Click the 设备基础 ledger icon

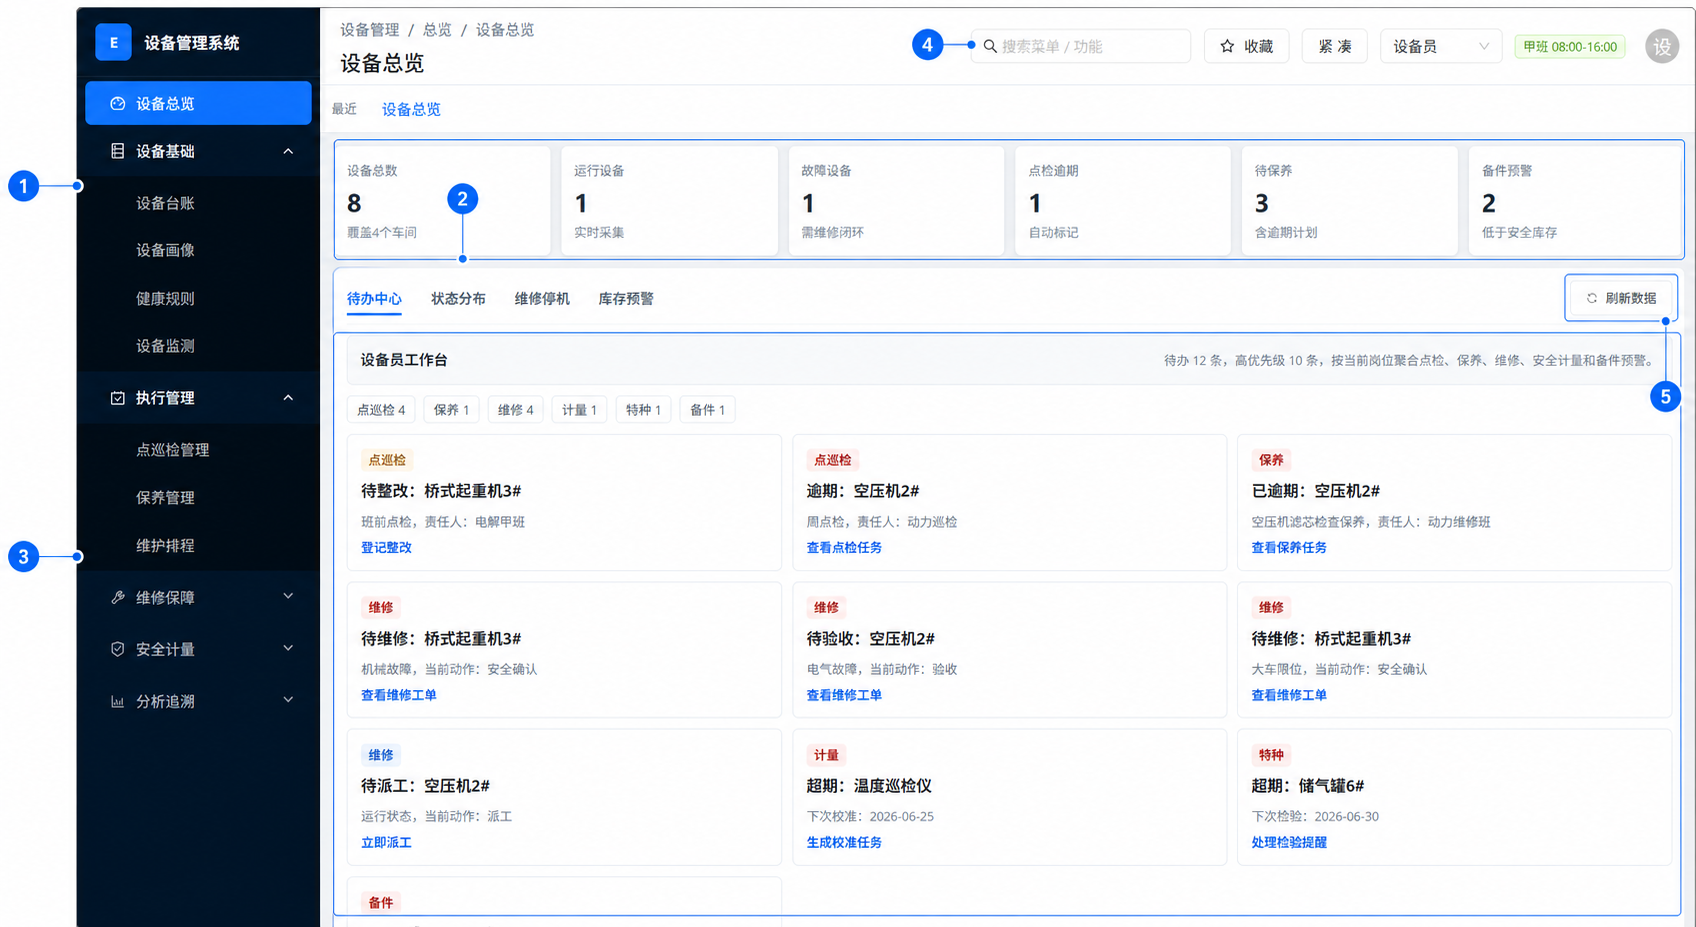[x=117, y=151]
